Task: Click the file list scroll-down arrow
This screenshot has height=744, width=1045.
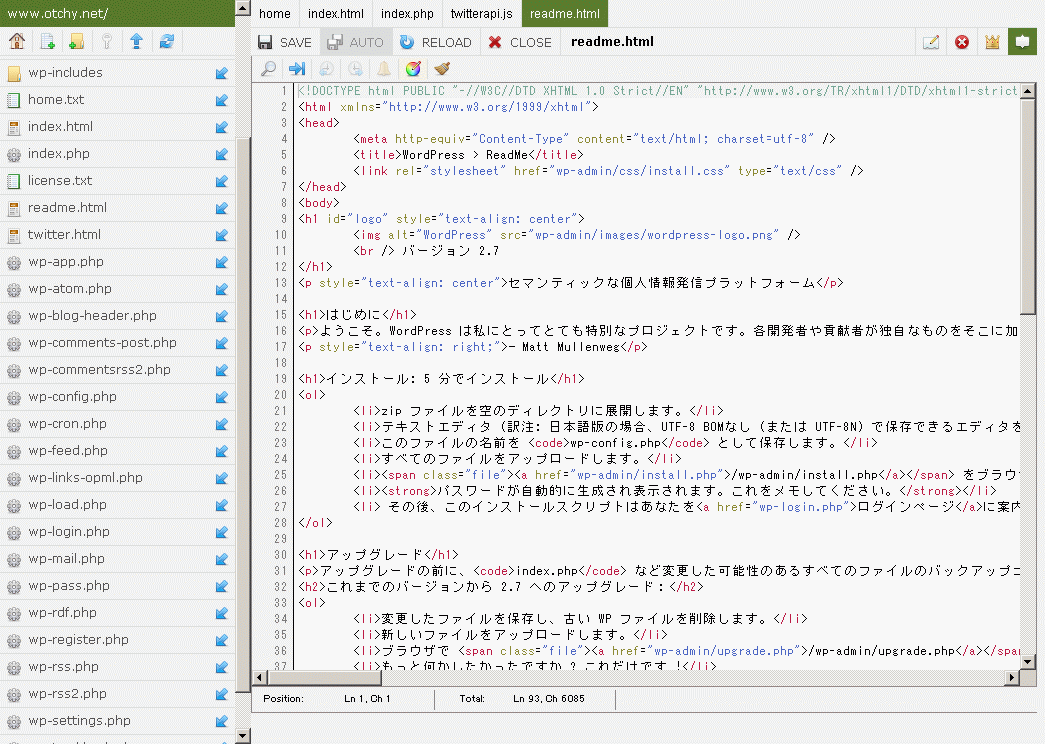Action: coord(243,736)
